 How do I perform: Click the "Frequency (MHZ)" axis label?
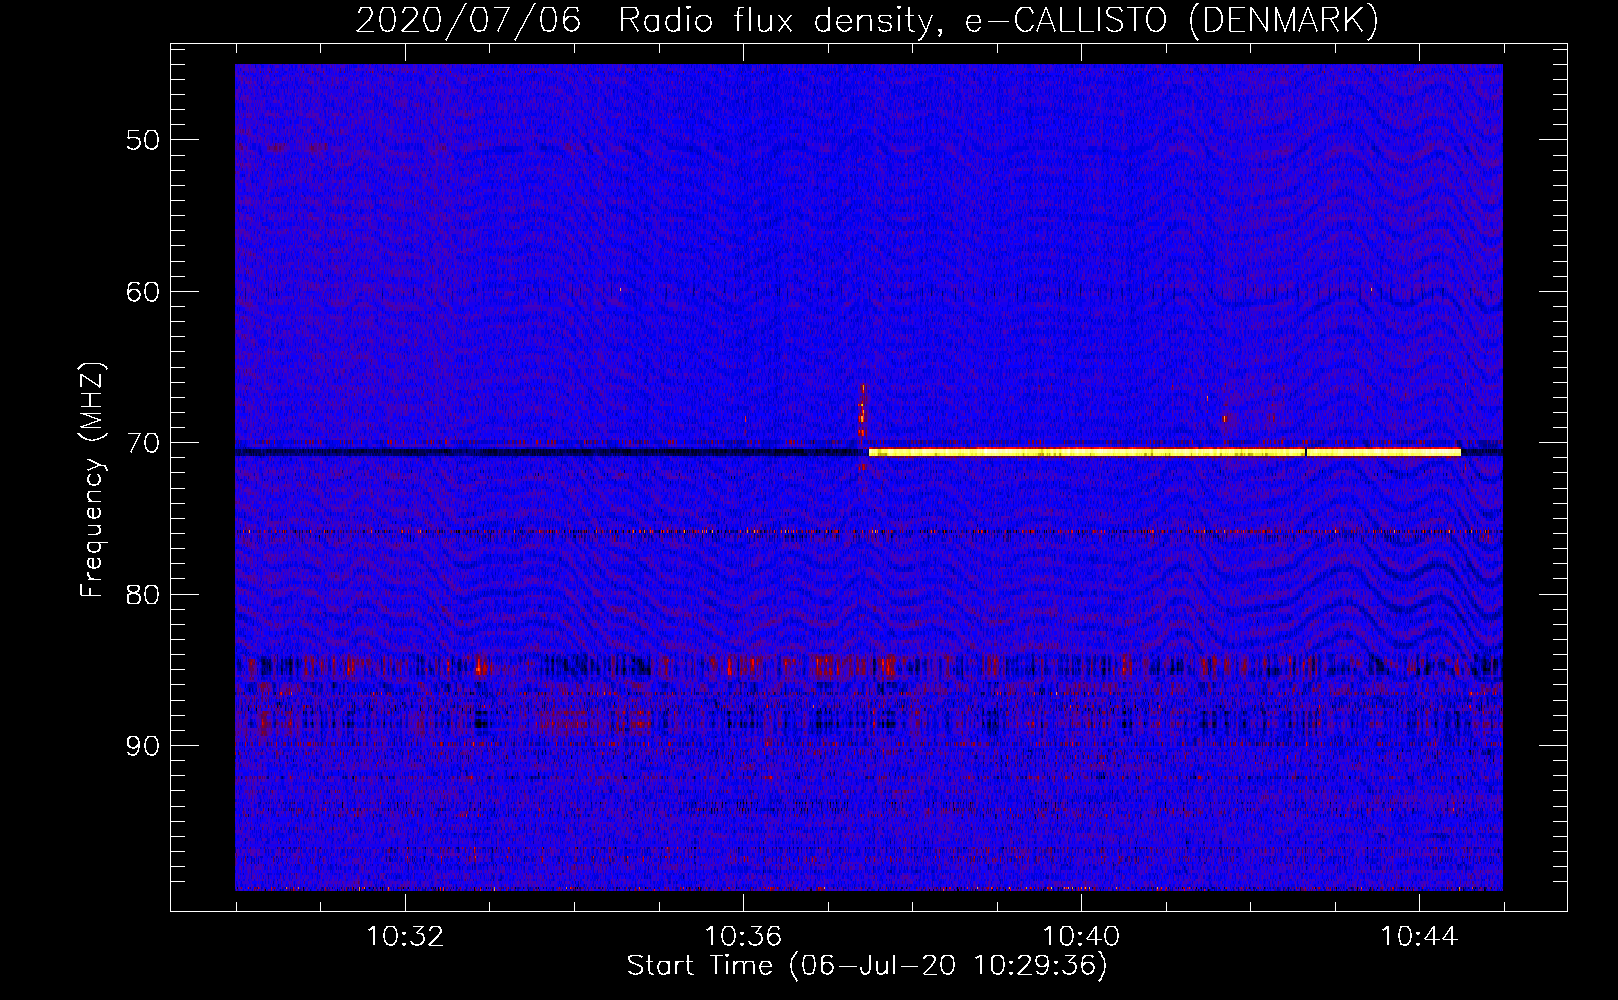(x=92, y=480)
